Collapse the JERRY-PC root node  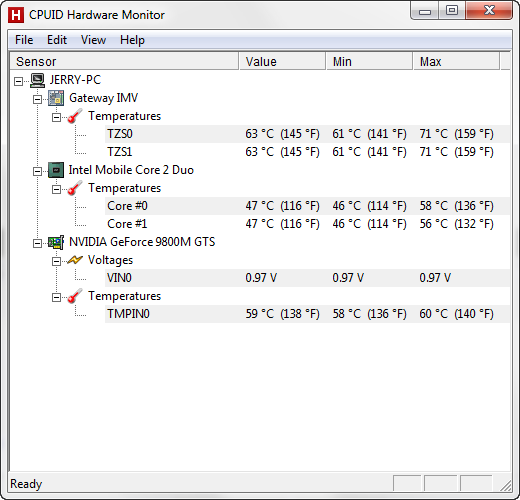click(19, 81)
